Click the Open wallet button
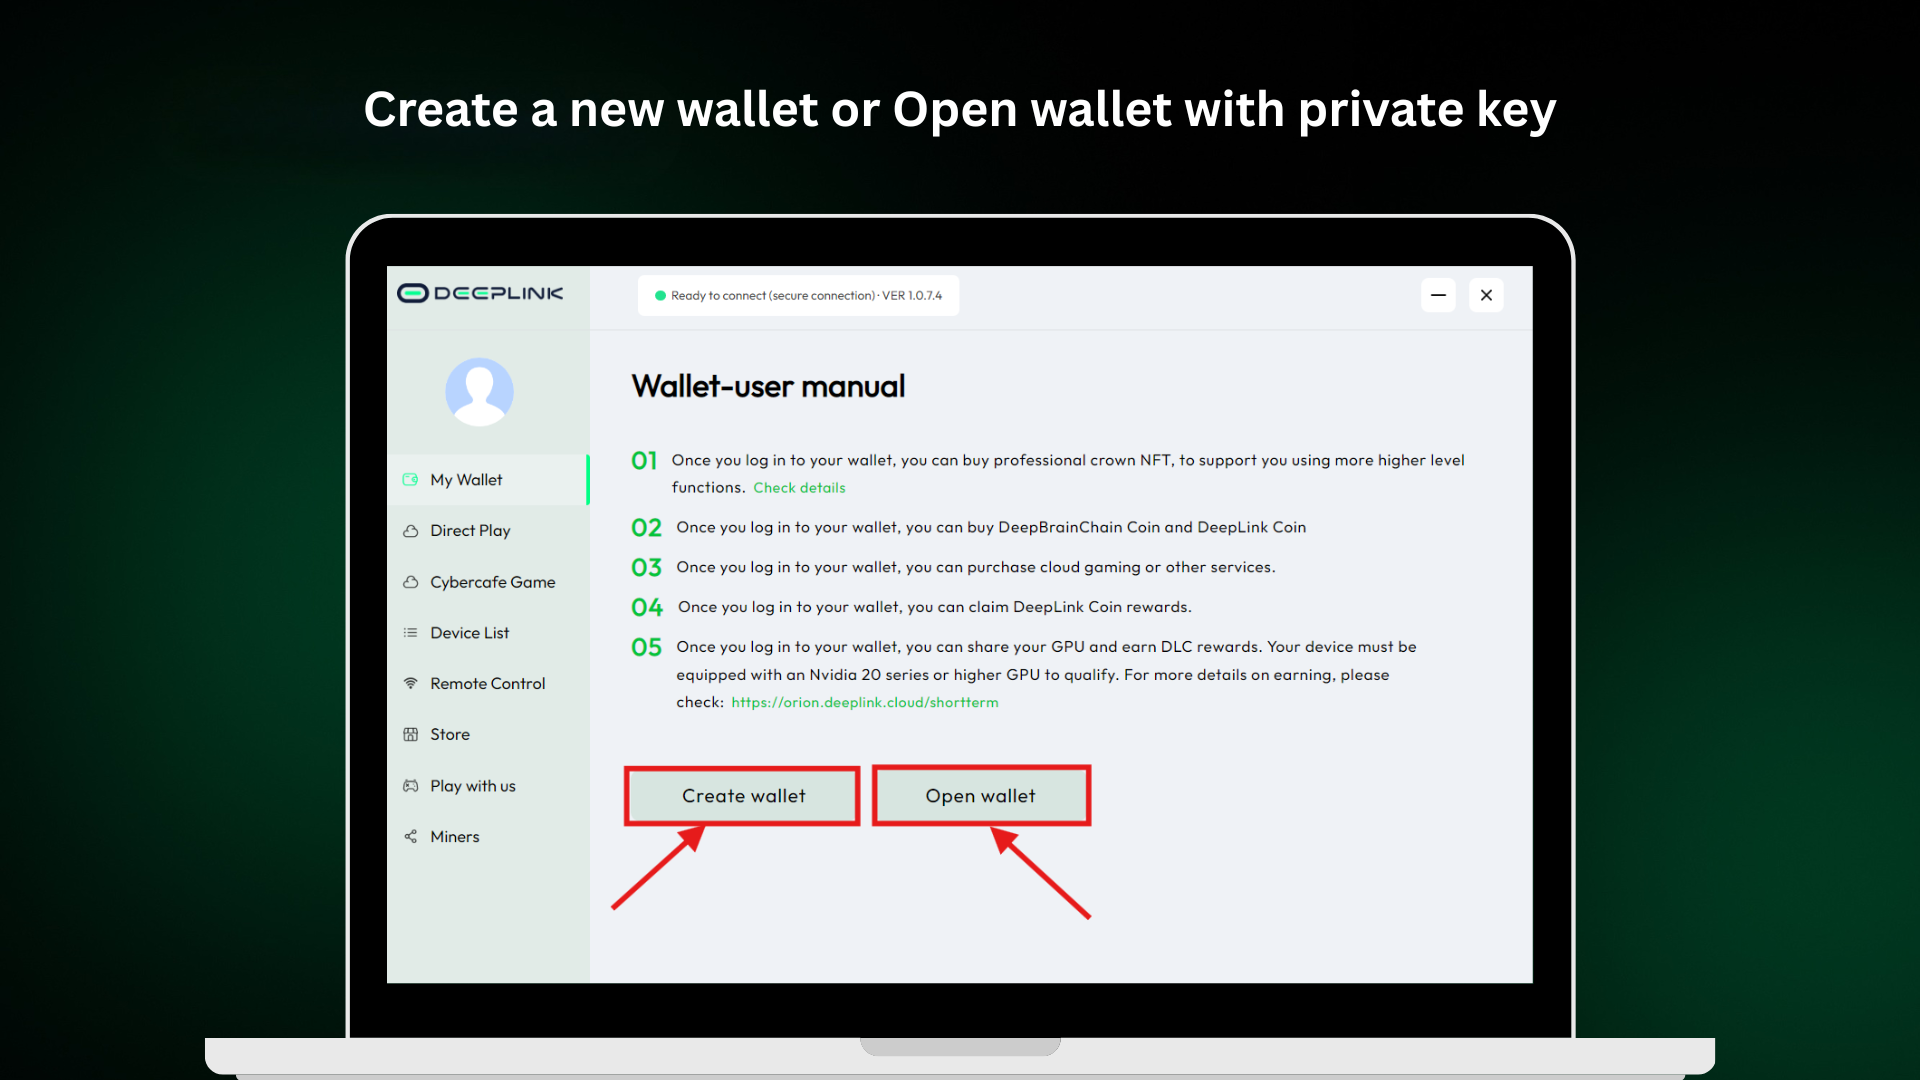The image size is (1920, 1080). tap(981, 796)
